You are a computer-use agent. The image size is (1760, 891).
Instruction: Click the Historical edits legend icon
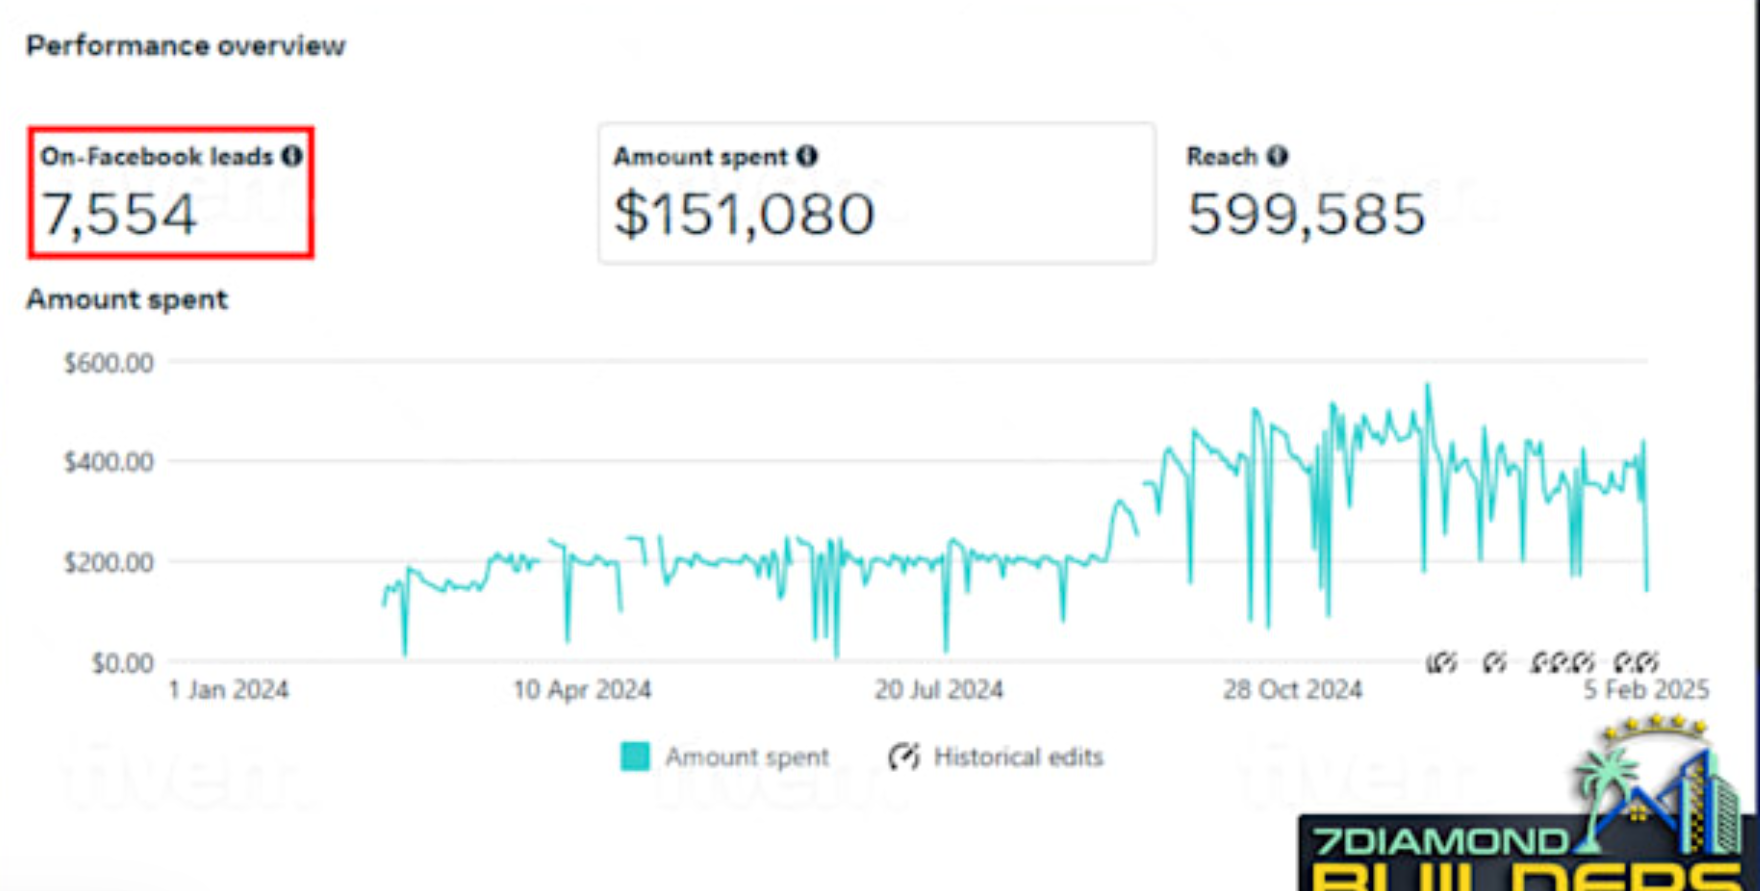pyautogui.click(x=904, y=757)
